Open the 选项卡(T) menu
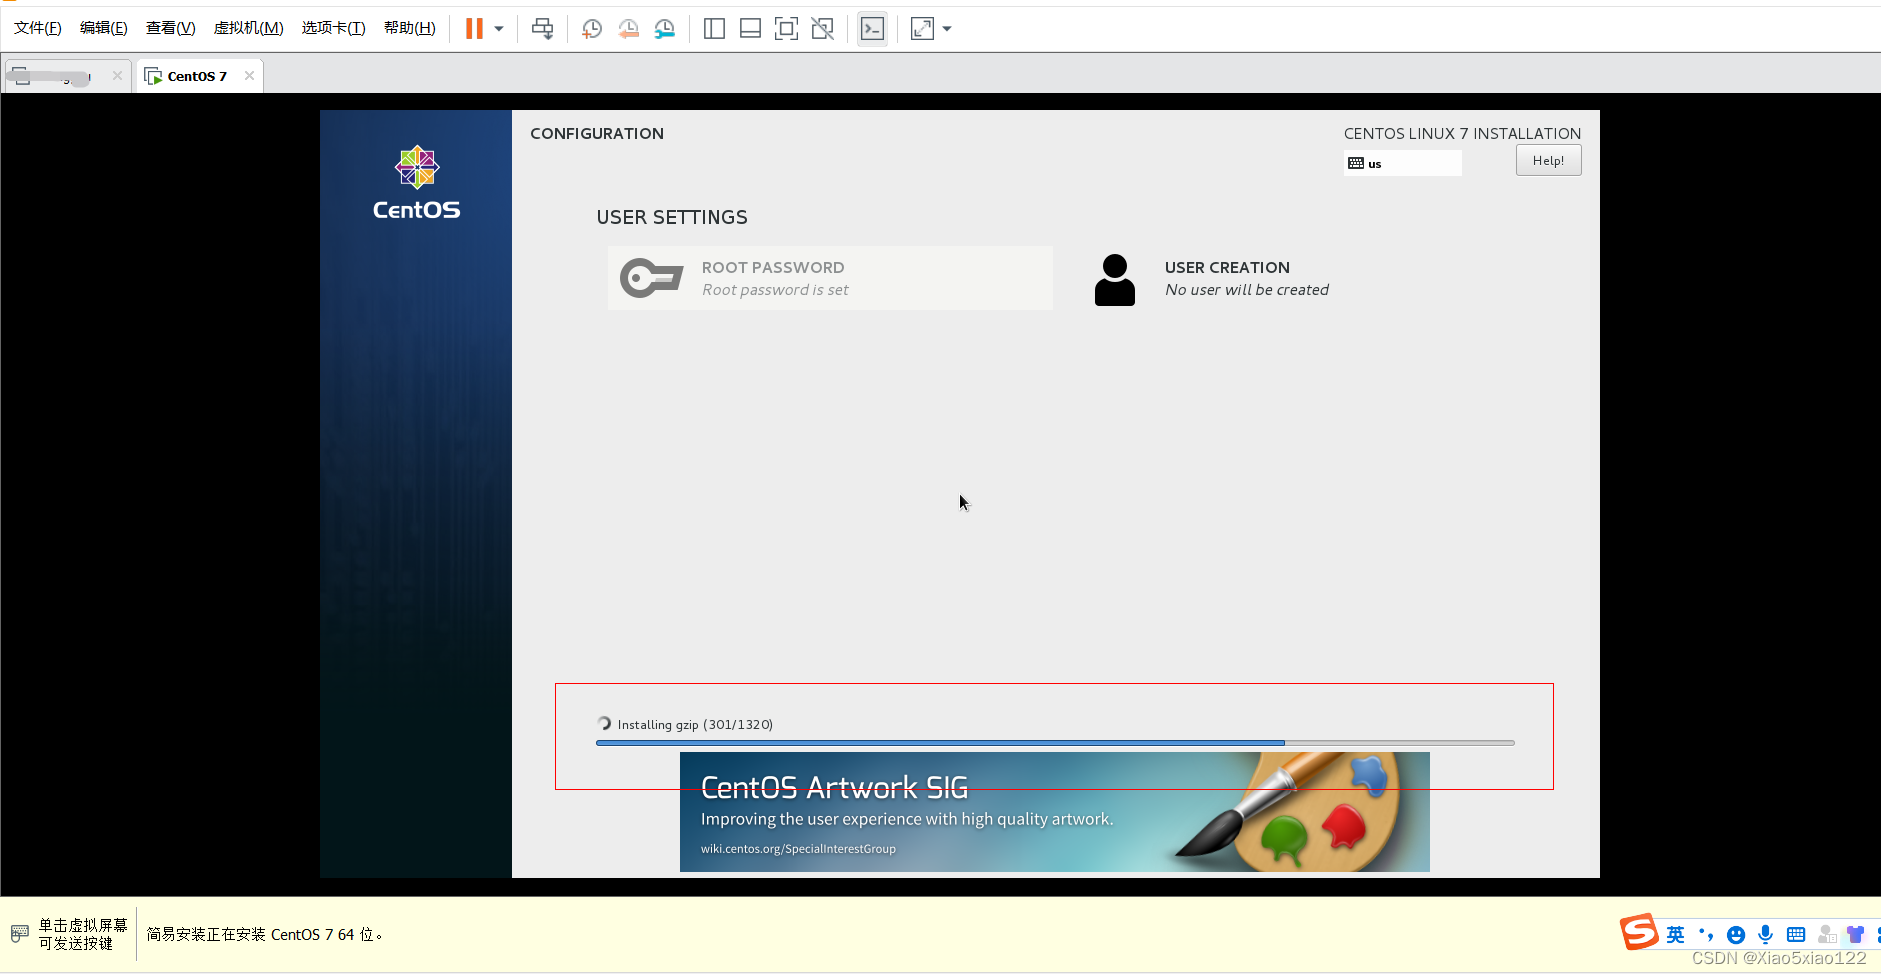Viewport: 1881px width, 974px height. pyautogui.click(x=334, y=28)
